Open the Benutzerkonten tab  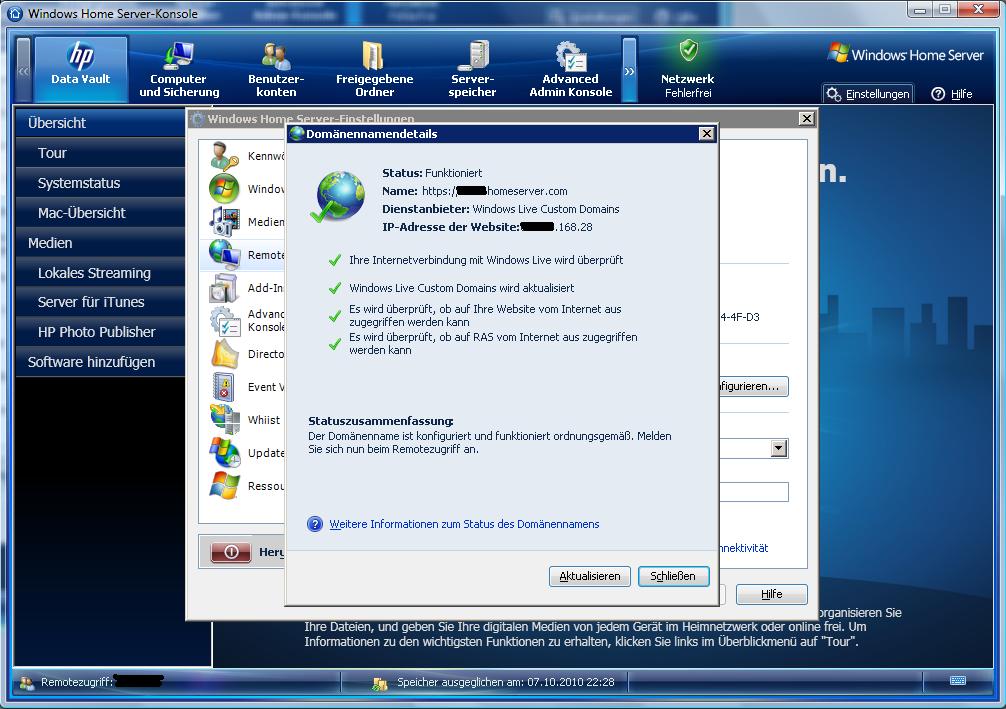pyautogui.click(x=276, y=69)
